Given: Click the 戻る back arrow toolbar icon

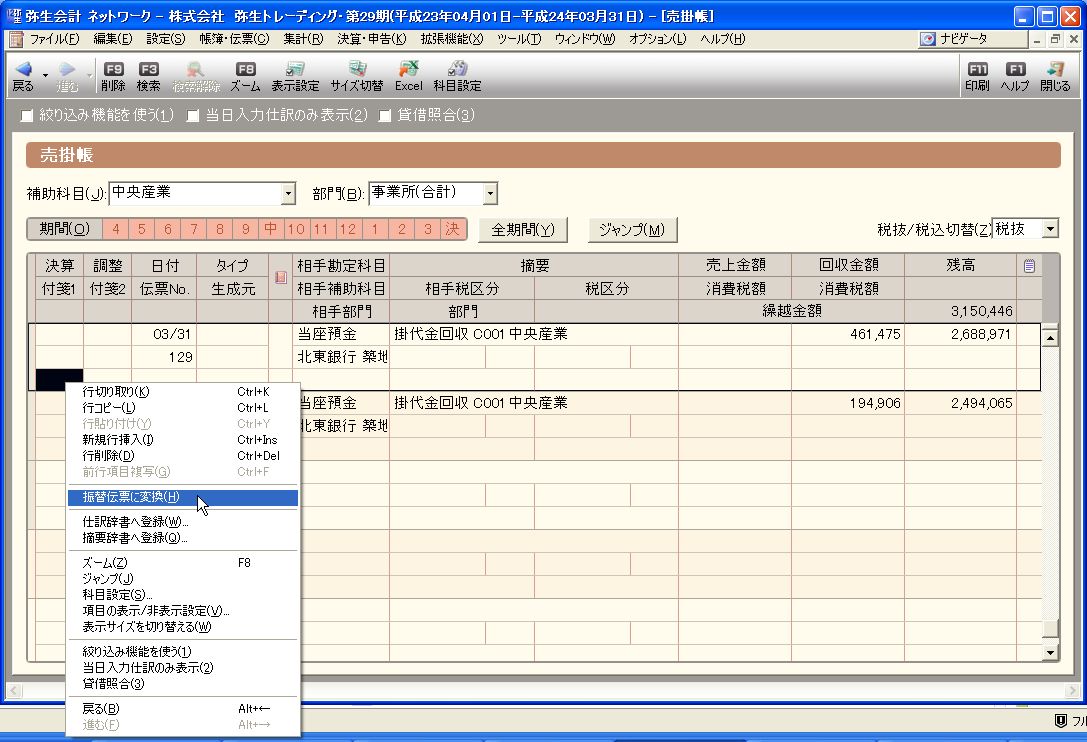Looking at the screenshot, I should (x=23, y=76).
